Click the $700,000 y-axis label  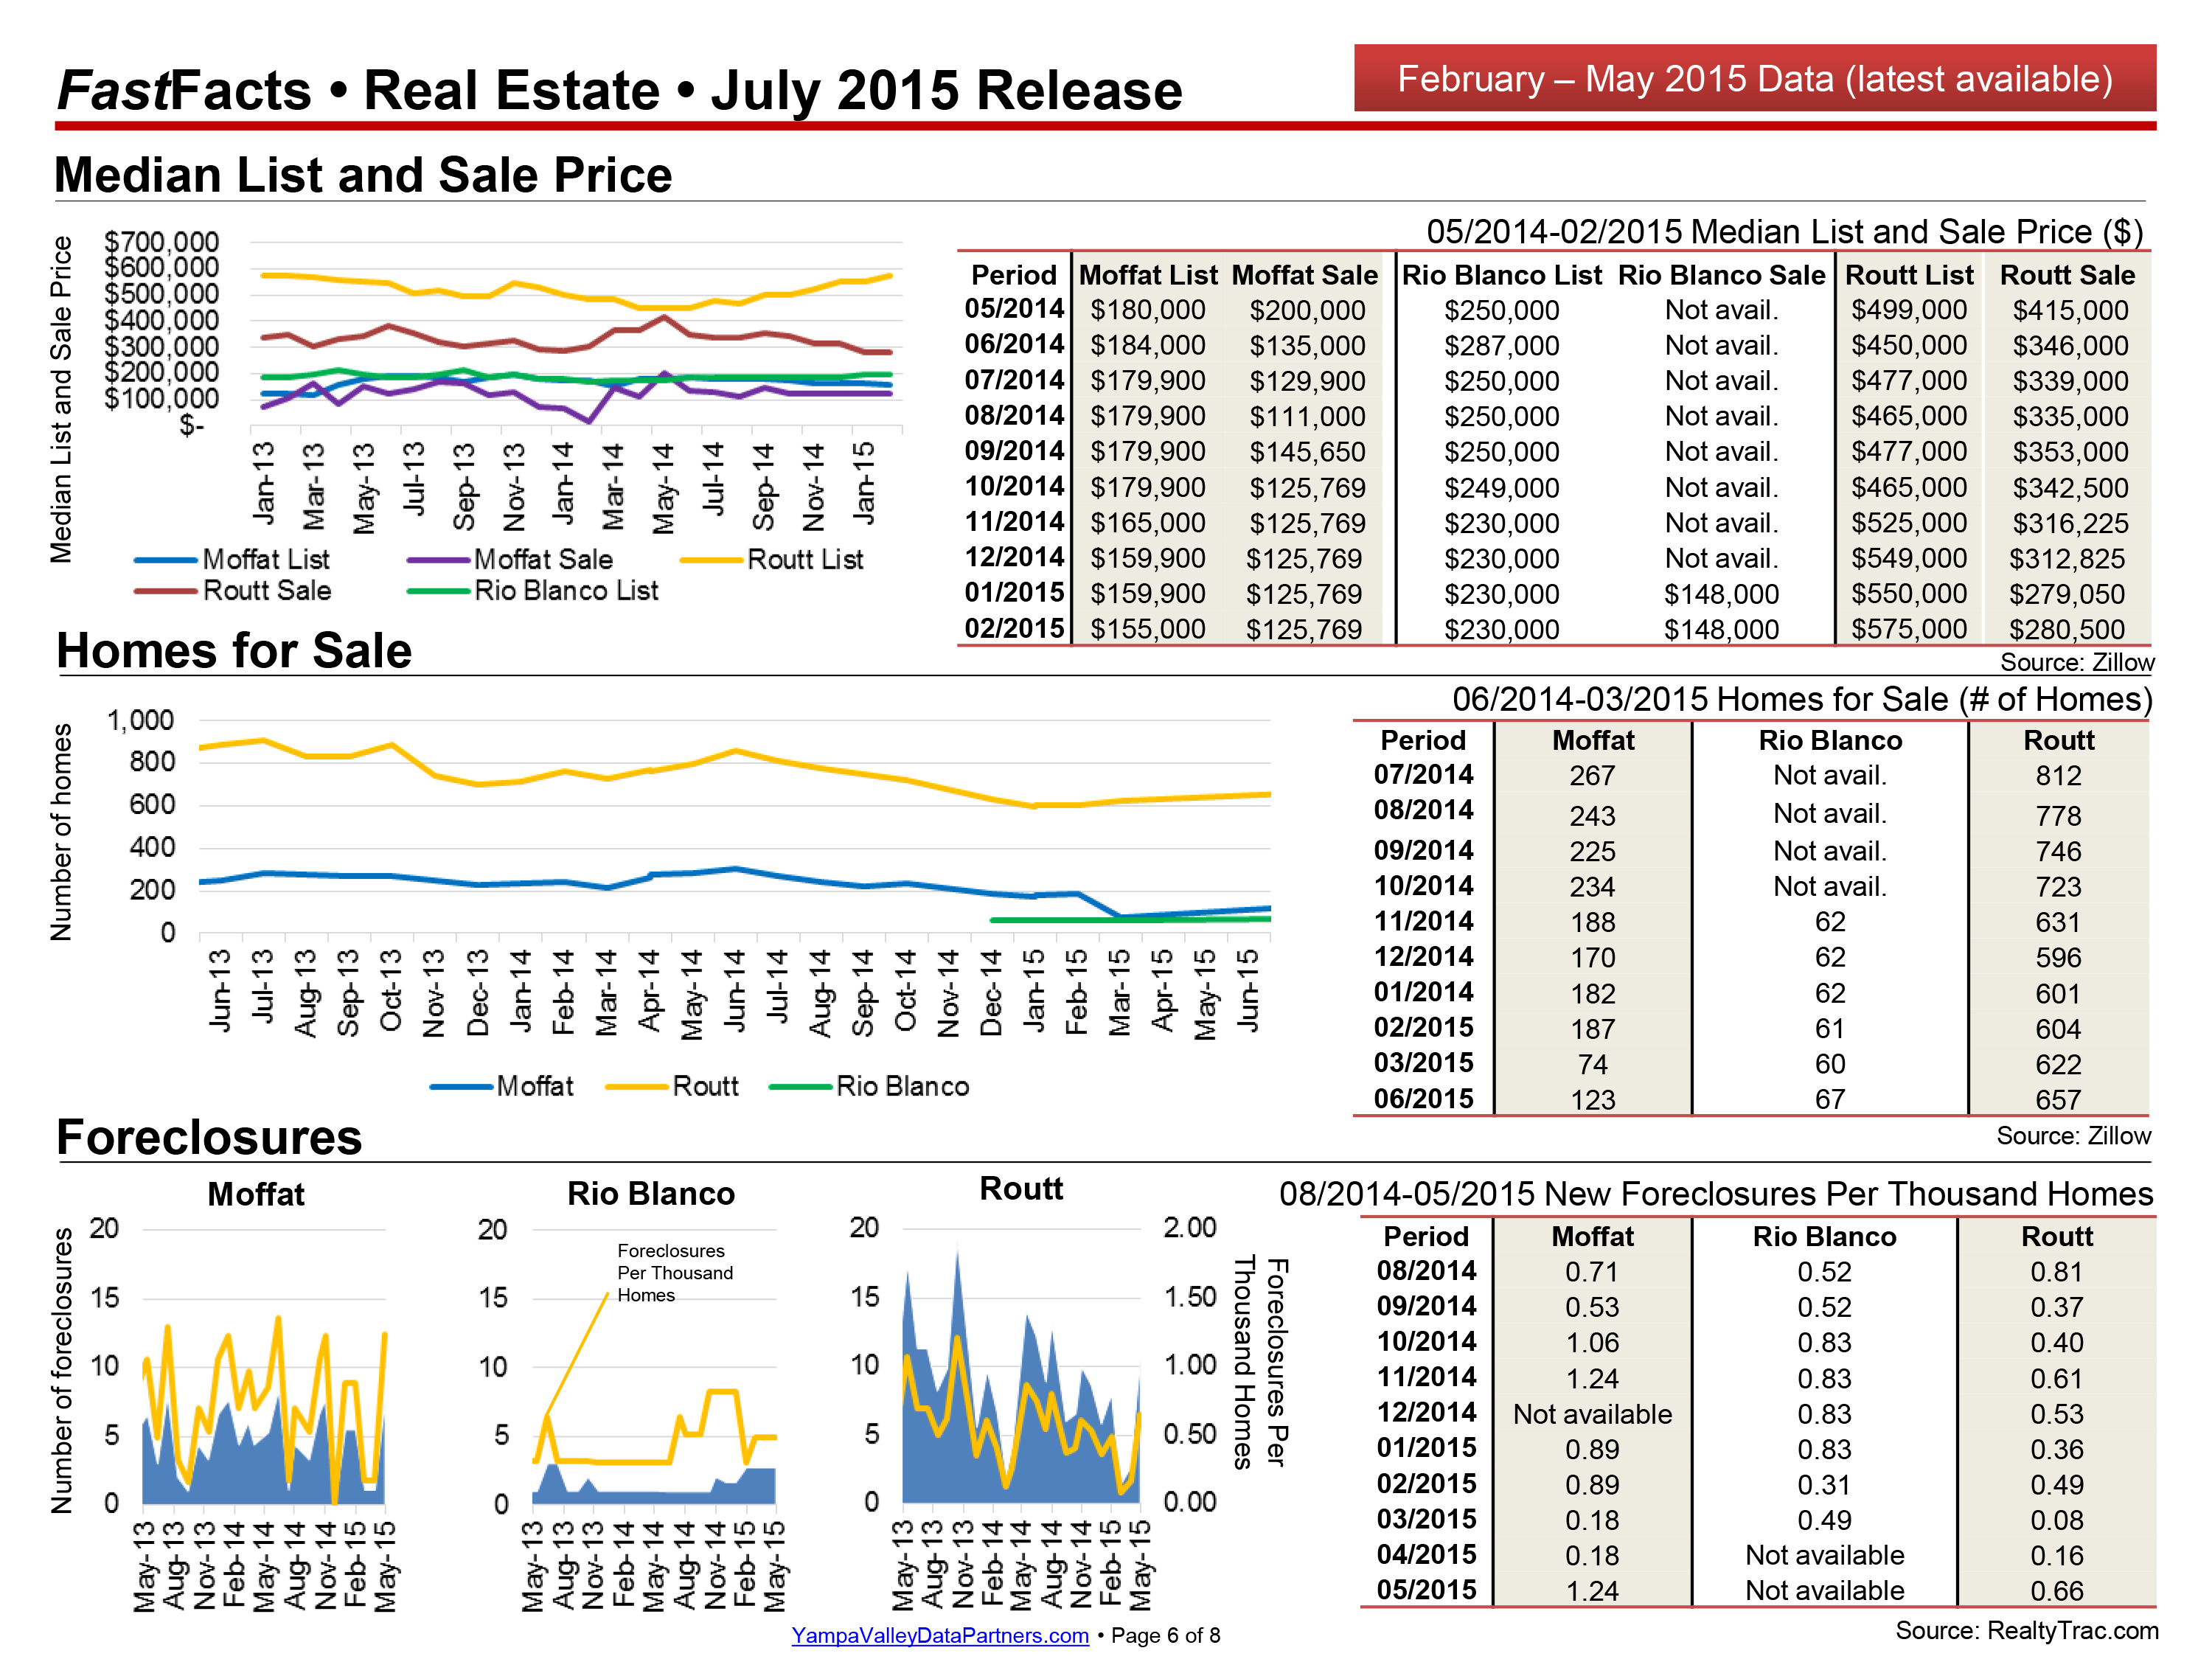tap(161, 242)
